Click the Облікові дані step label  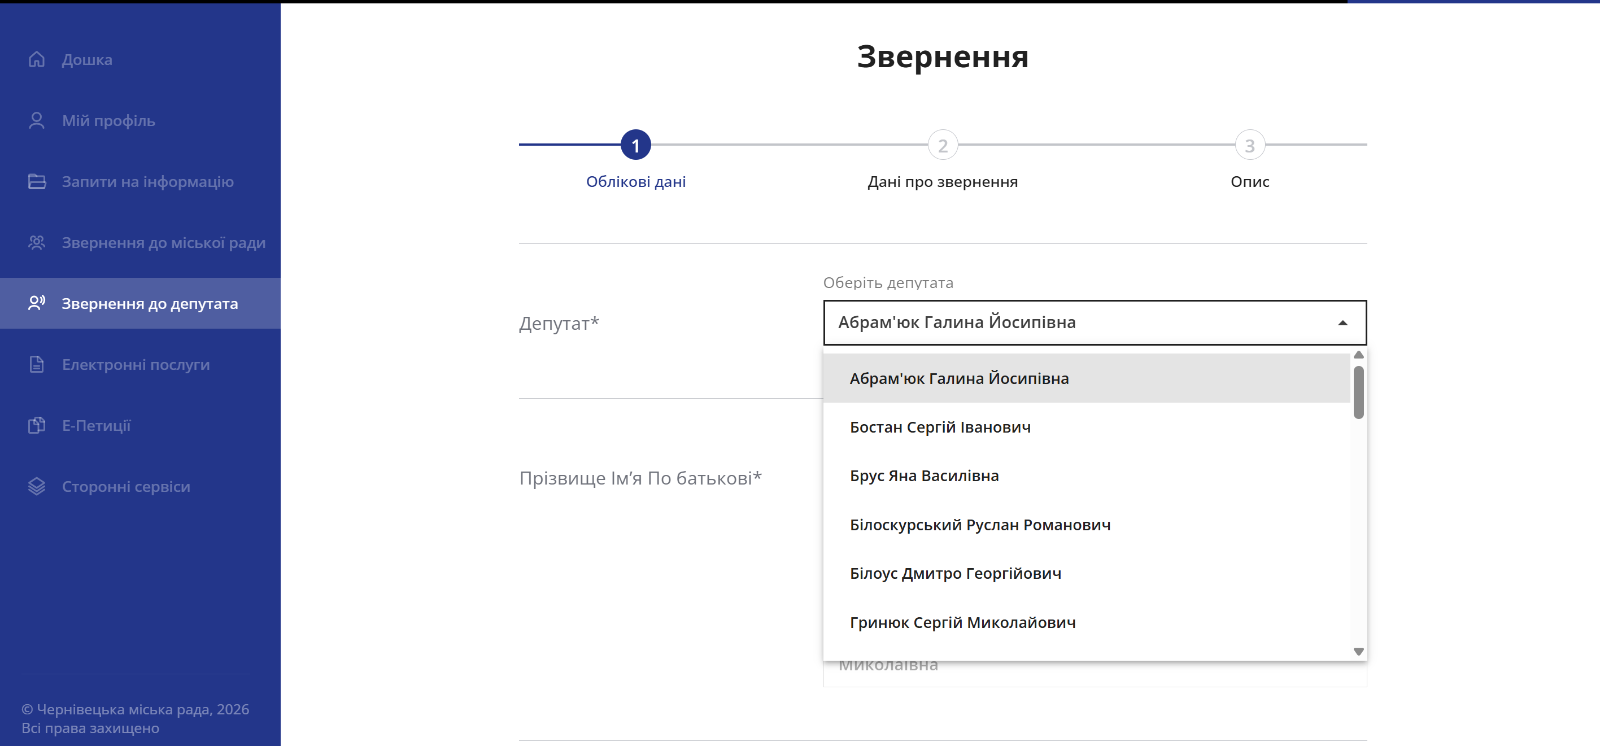636,182
